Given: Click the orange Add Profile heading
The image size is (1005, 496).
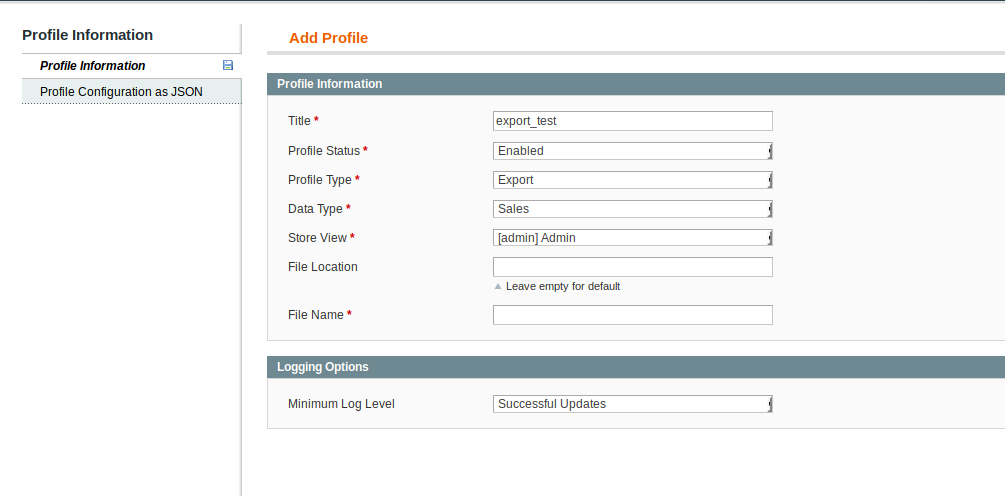Looking at the screenshot, I should pos(328,38).
